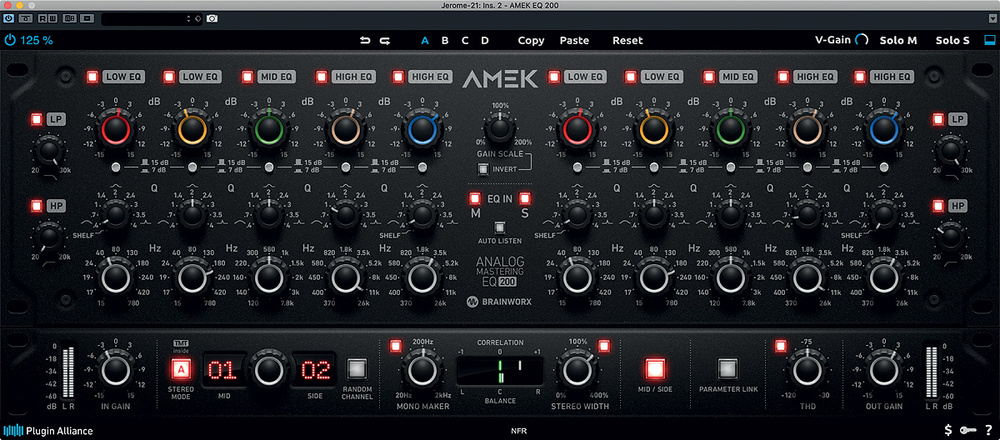
Task: Click the Paste button
Action: click(x=575, y=40)
